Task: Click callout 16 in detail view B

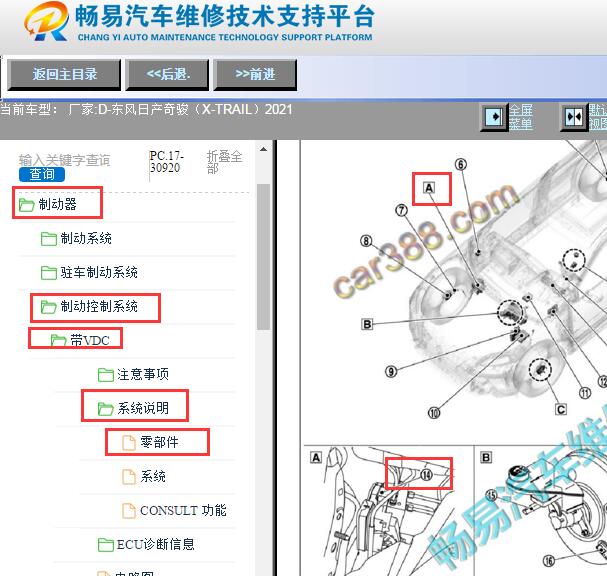Action: [x=549, y=561]
